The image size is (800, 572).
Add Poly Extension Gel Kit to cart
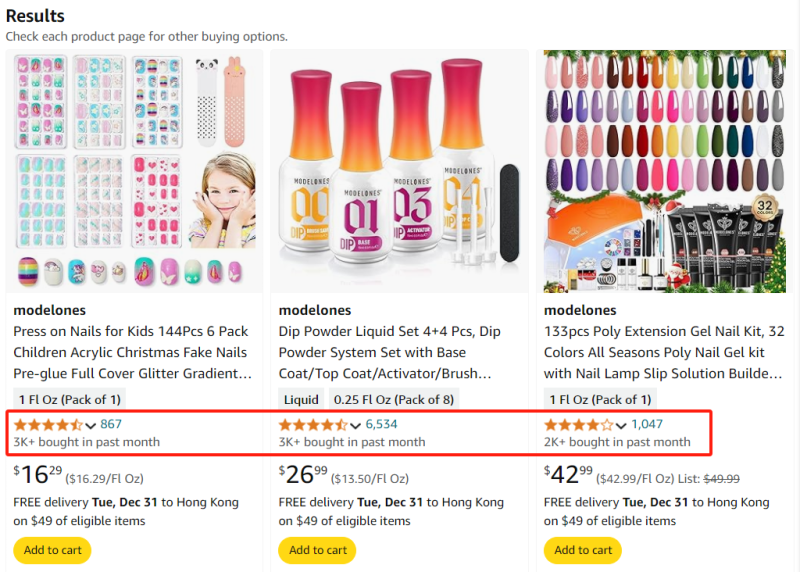583,550
